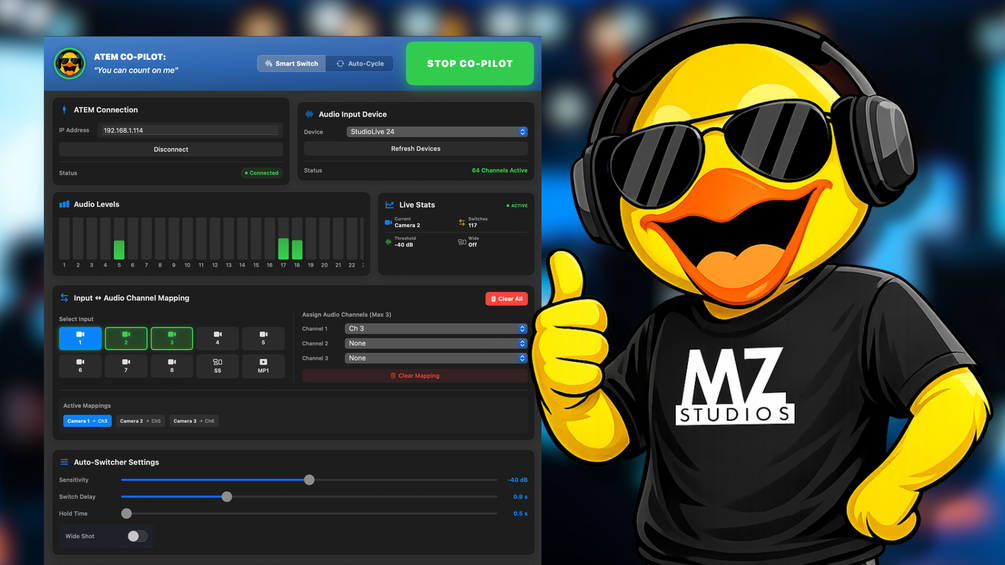Click the Disconnect button
Image resolution: width=1005 pixels, height=565 pixels.
(170, 149)
